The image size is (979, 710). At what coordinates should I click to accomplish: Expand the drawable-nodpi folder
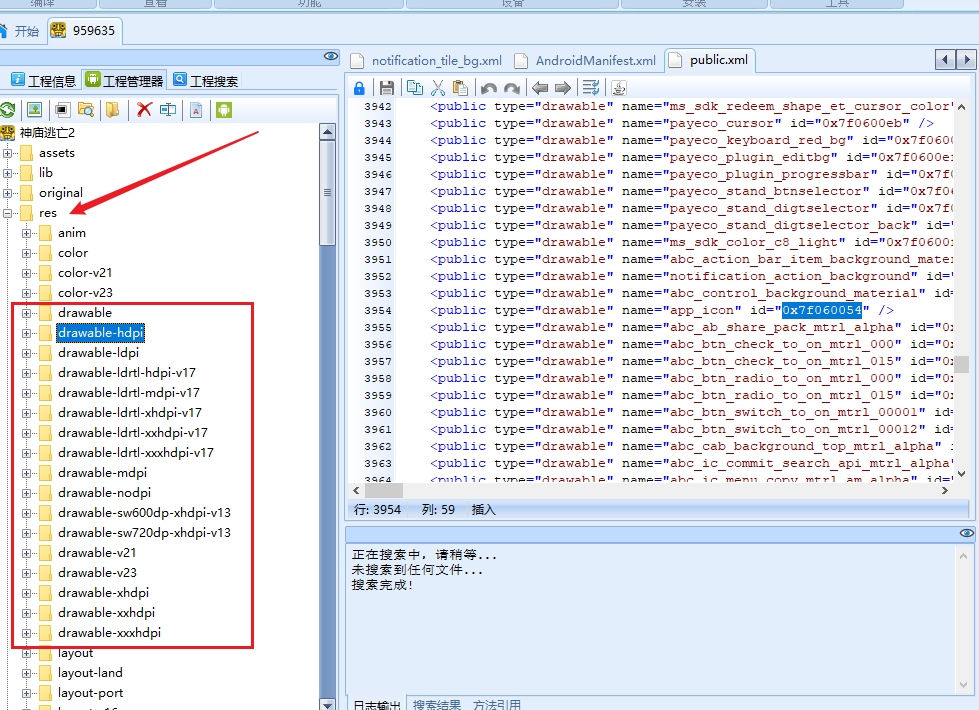(26, 493)
